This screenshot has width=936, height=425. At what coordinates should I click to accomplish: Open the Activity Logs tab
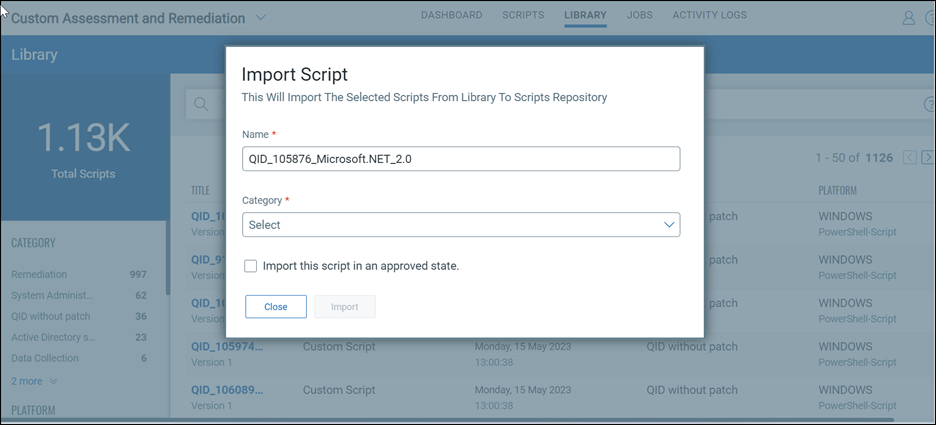709,16
